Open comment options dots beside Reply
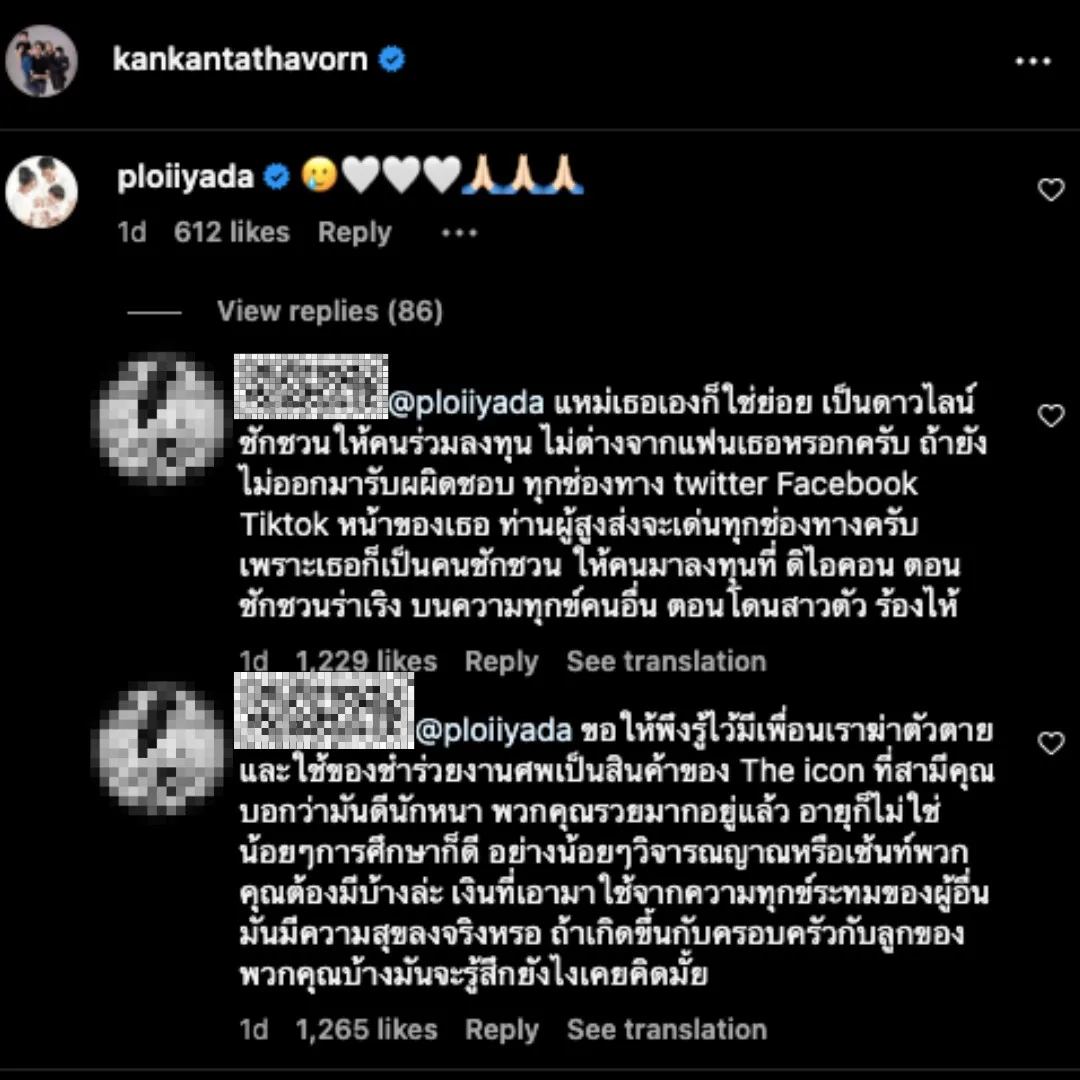 click(459, 233)
